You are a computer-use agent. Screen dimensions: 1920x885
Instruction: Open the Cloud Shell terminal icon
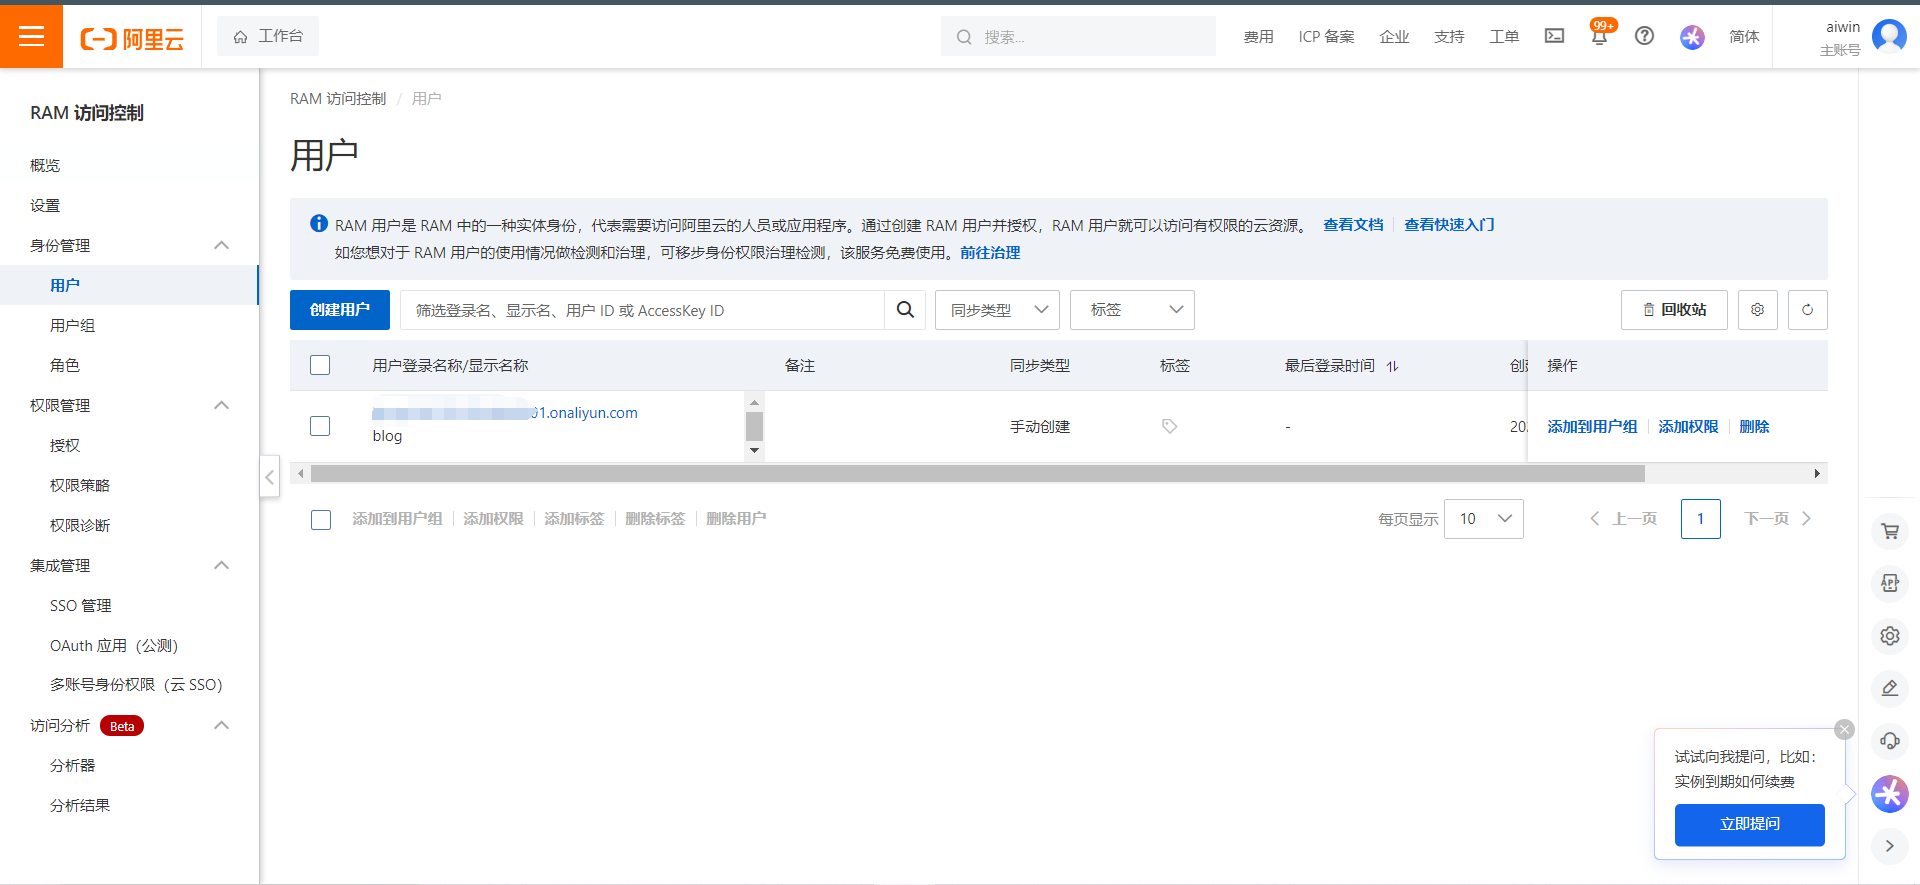(x=1554, y=36)
